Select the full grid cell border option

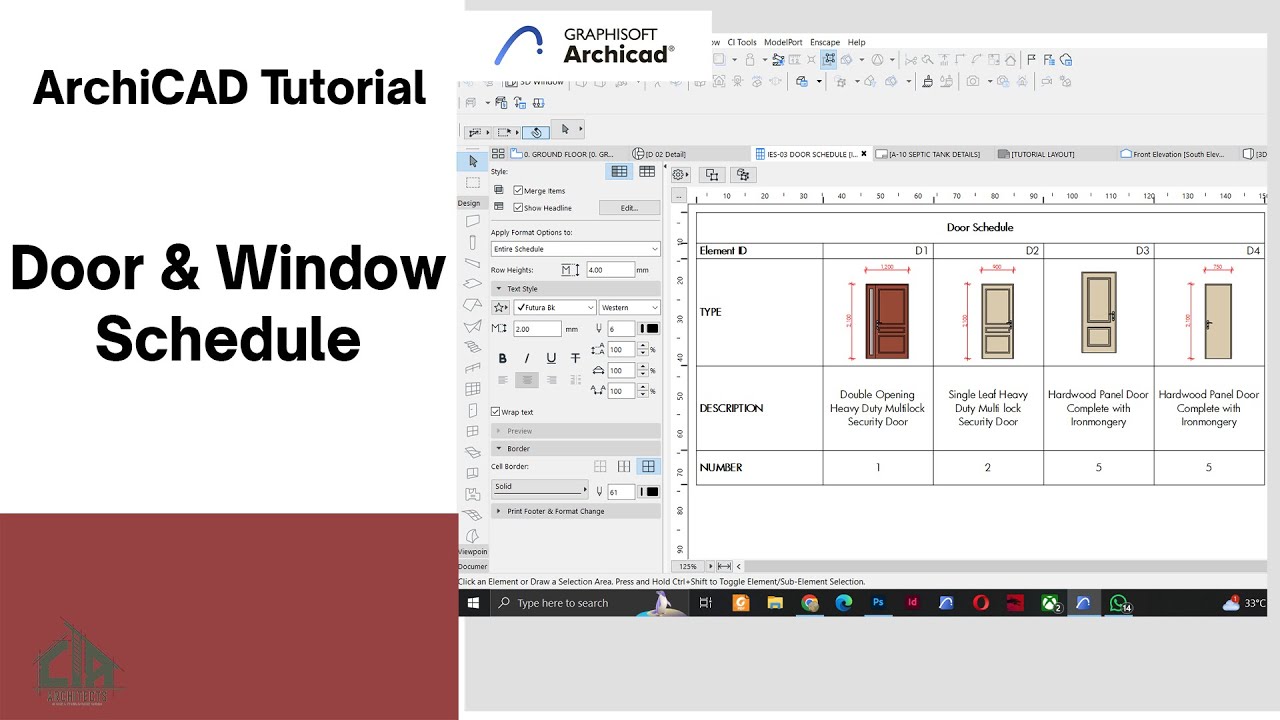point(648,466)
